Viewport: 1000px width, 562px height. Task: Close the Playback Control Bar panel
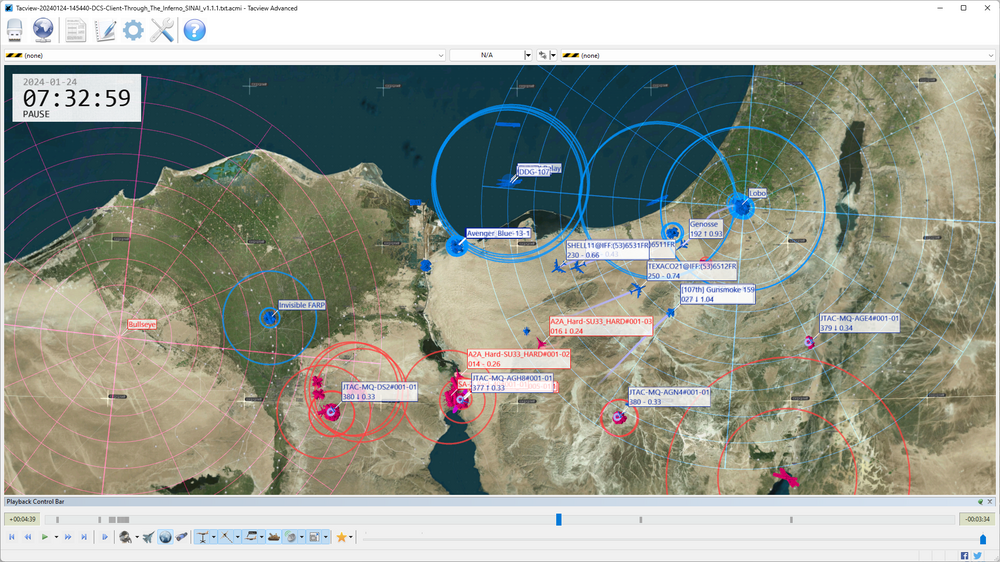click(x=990, y=501)
